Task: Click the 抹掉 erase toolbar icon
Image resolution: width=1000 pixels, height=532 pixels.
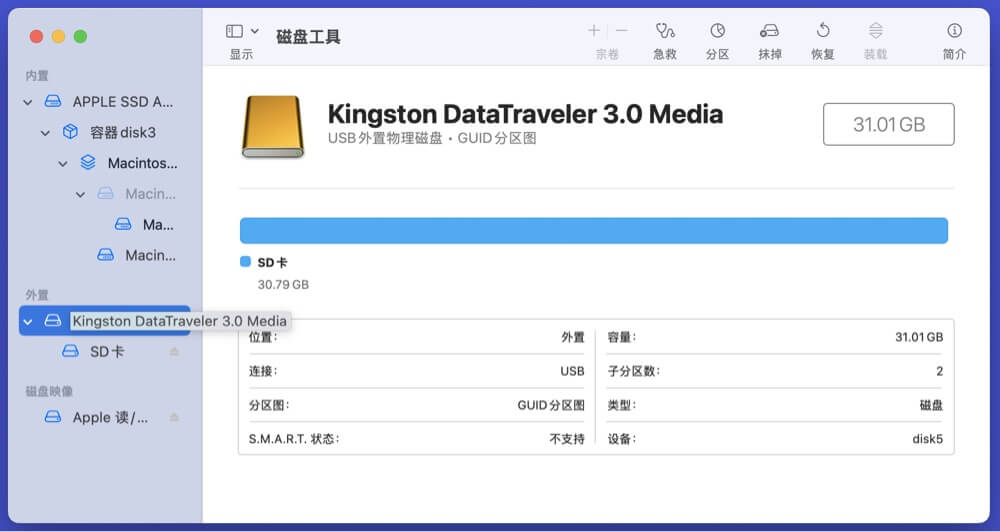Action: point(769,30)
